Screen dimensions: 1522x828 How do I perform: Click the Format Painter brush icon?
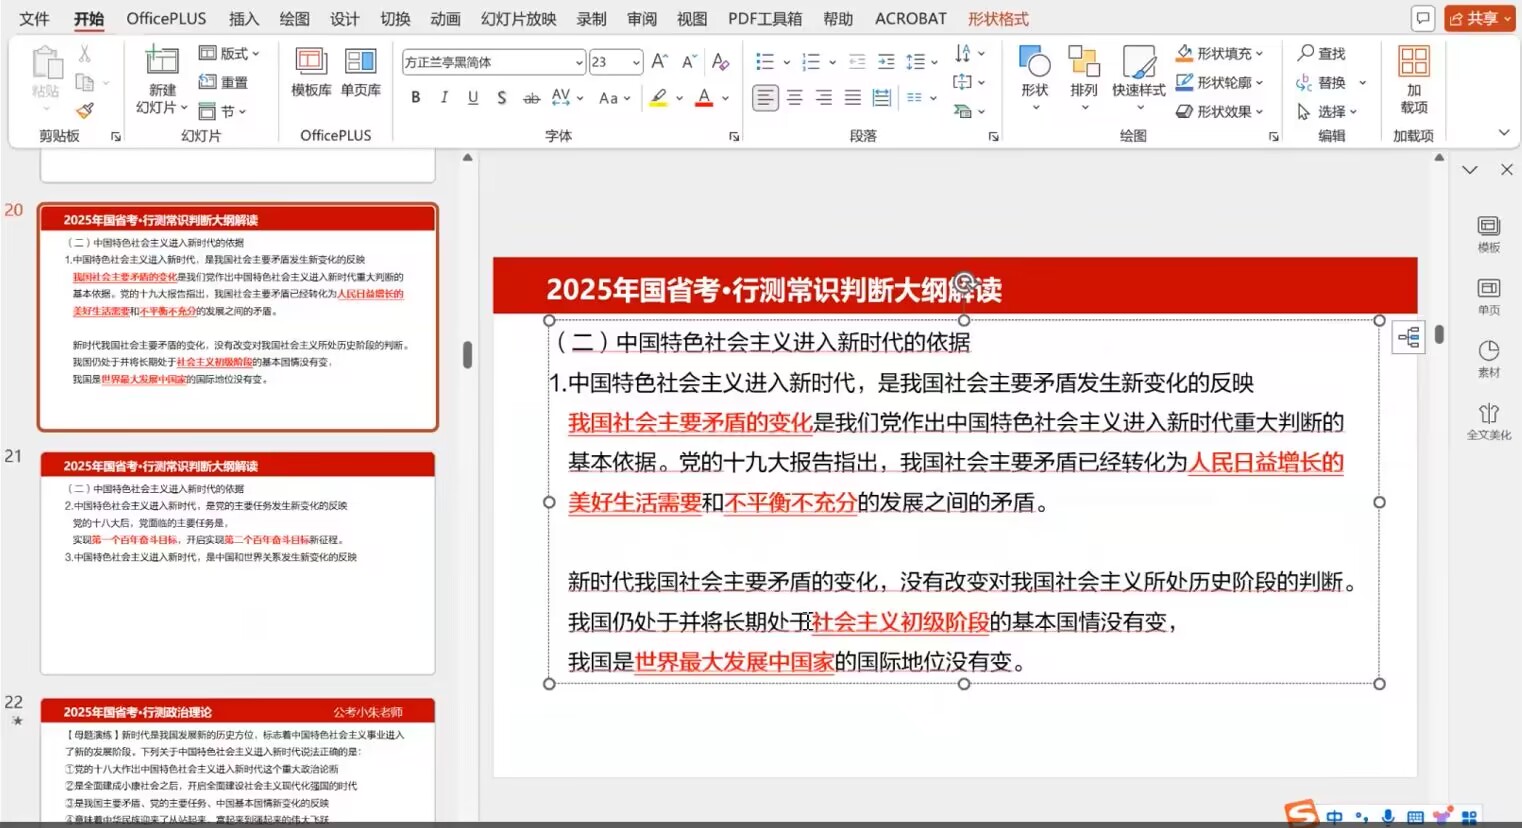[85, 110]
